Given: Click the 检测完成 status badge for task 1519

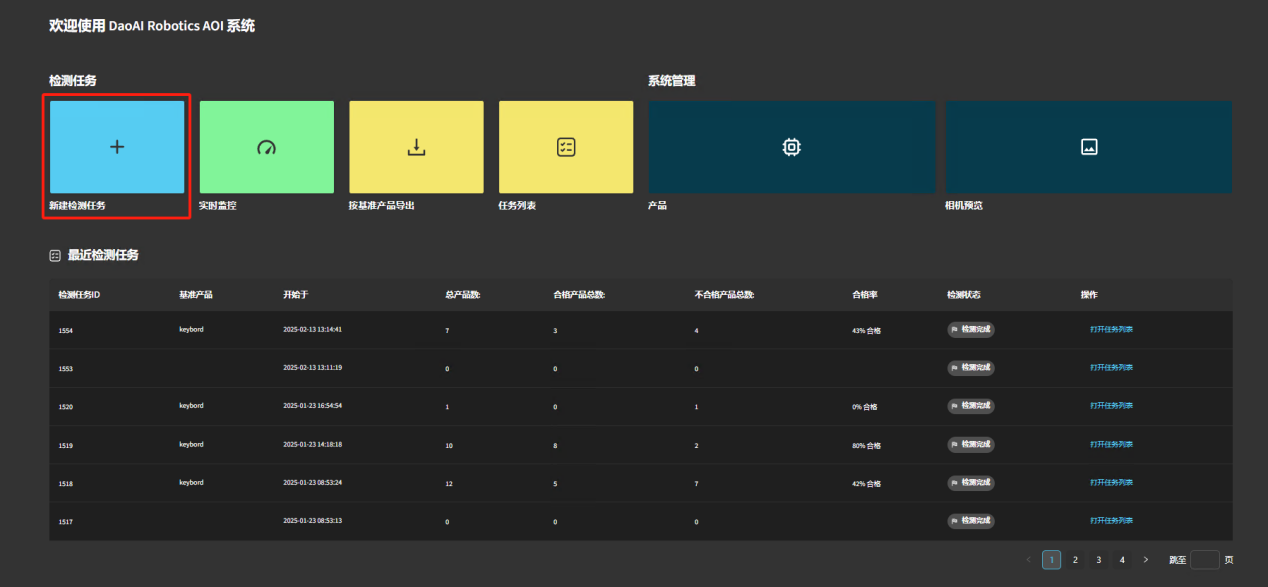Looking at the screenshot, I should point(971,444).
